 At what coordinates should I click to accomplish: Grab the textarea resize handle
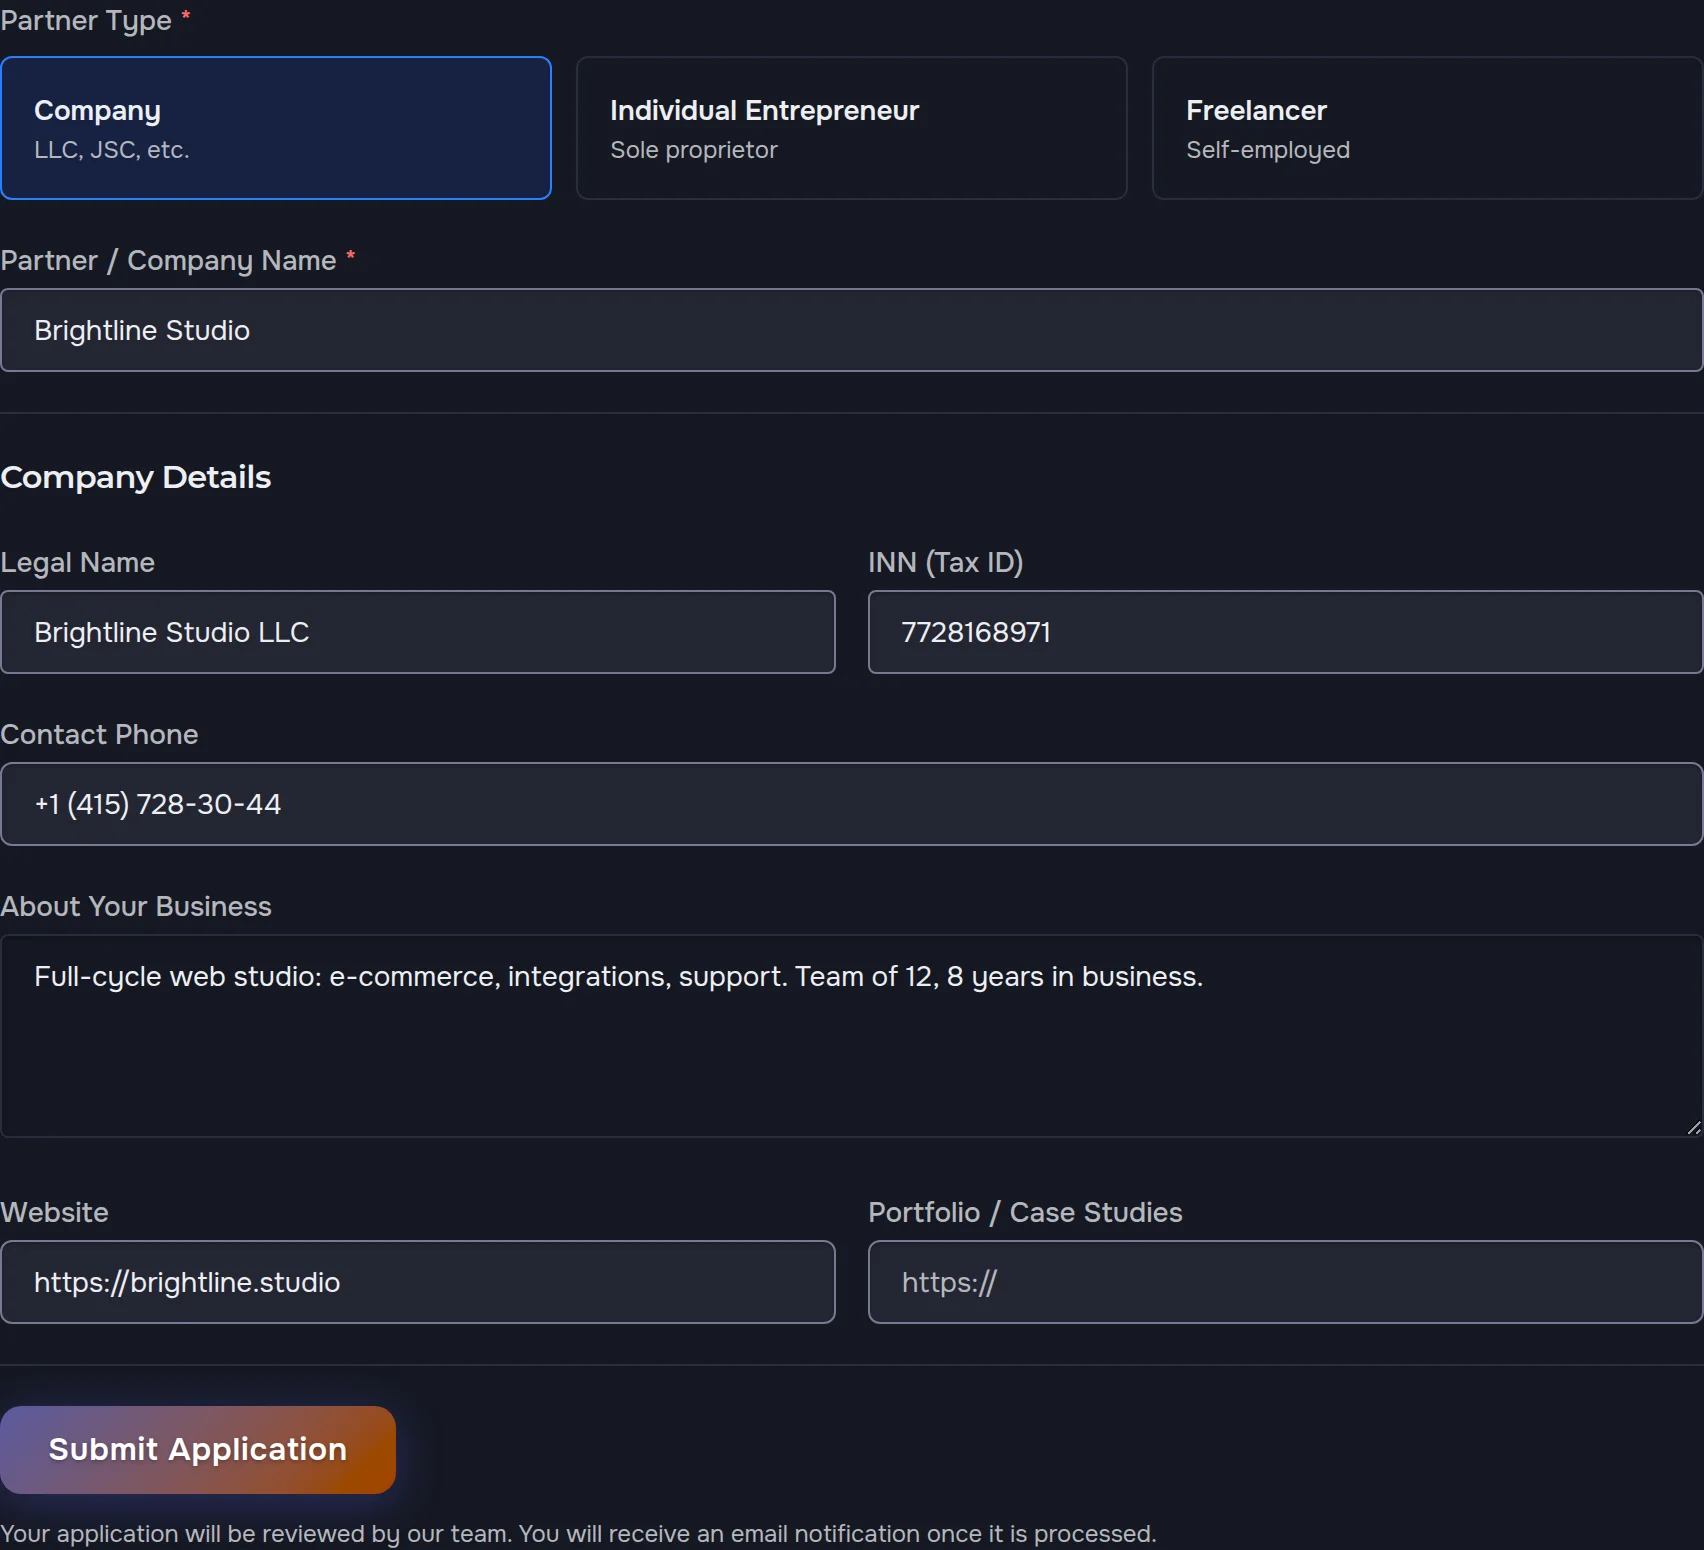pos(1693,1127)
